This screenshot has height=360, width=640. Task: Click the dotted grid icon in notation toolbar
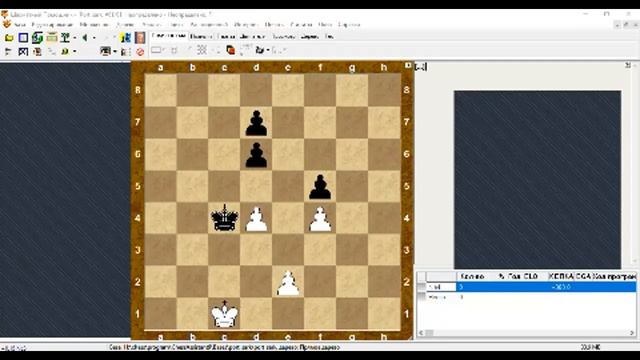(x=202, y=50)
